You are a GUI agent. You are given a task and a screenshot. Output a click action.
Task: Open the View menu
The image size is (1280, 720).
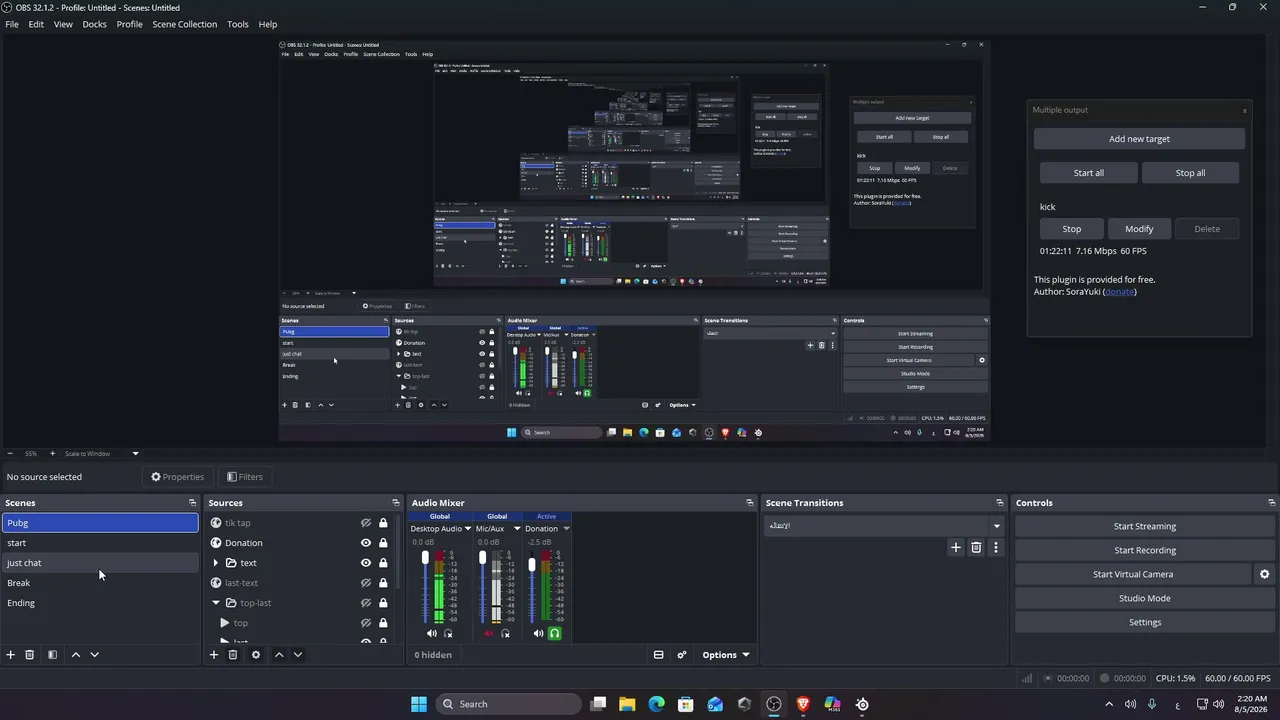coord(63,24)
